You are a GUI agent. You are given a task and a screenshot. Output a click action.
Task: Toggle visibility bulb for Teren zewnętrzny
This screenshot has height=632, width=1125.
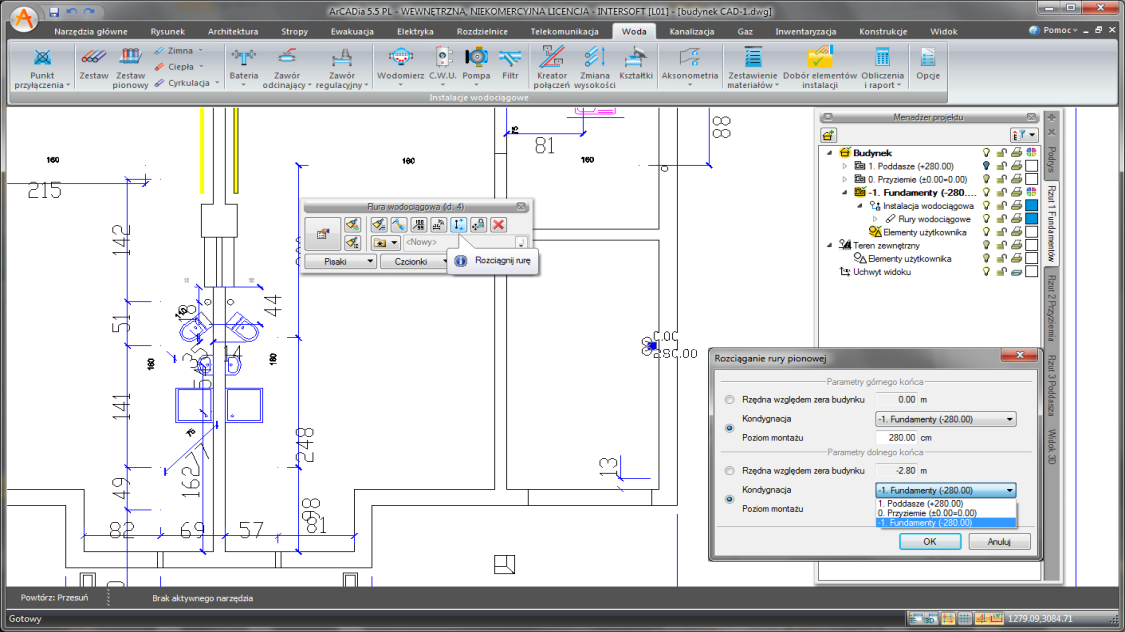point(987,245)
